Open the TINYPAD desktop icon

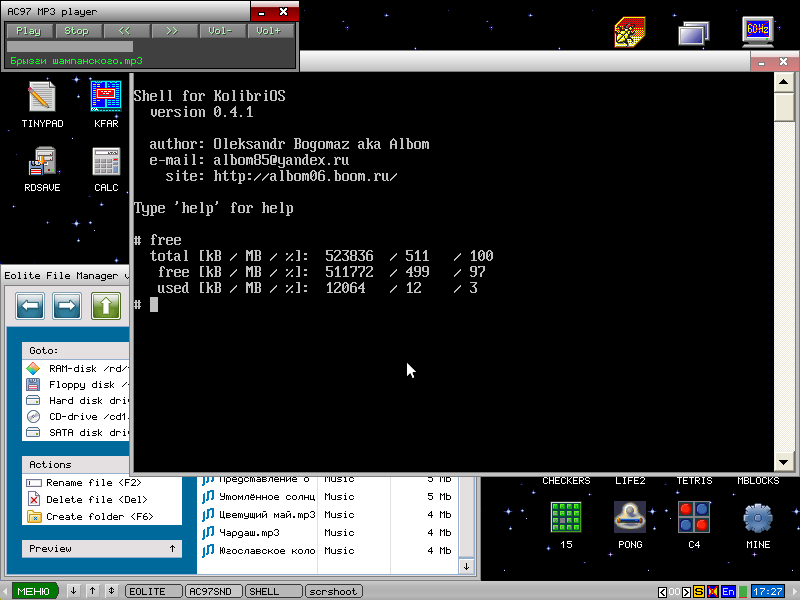pos(42,97)
